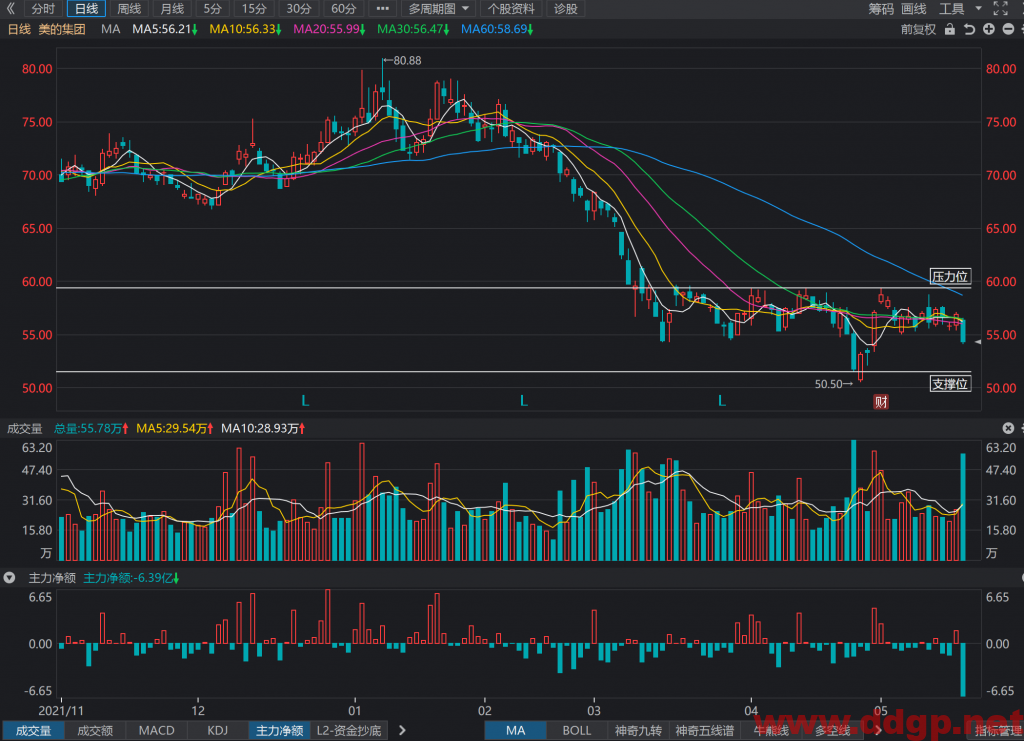Toggle the chart lock icon
This screenshot has height=741, width=1024.
tap(950, 29)
